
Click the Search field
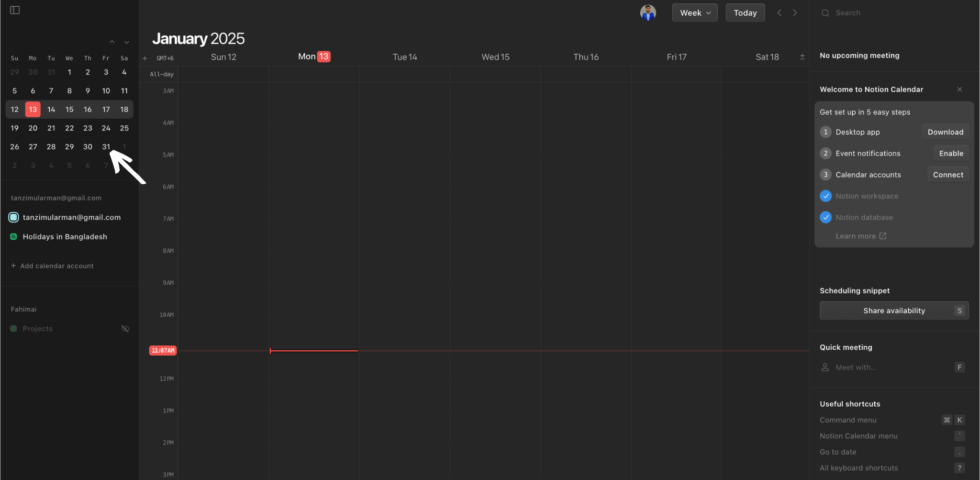coord(890,13)
